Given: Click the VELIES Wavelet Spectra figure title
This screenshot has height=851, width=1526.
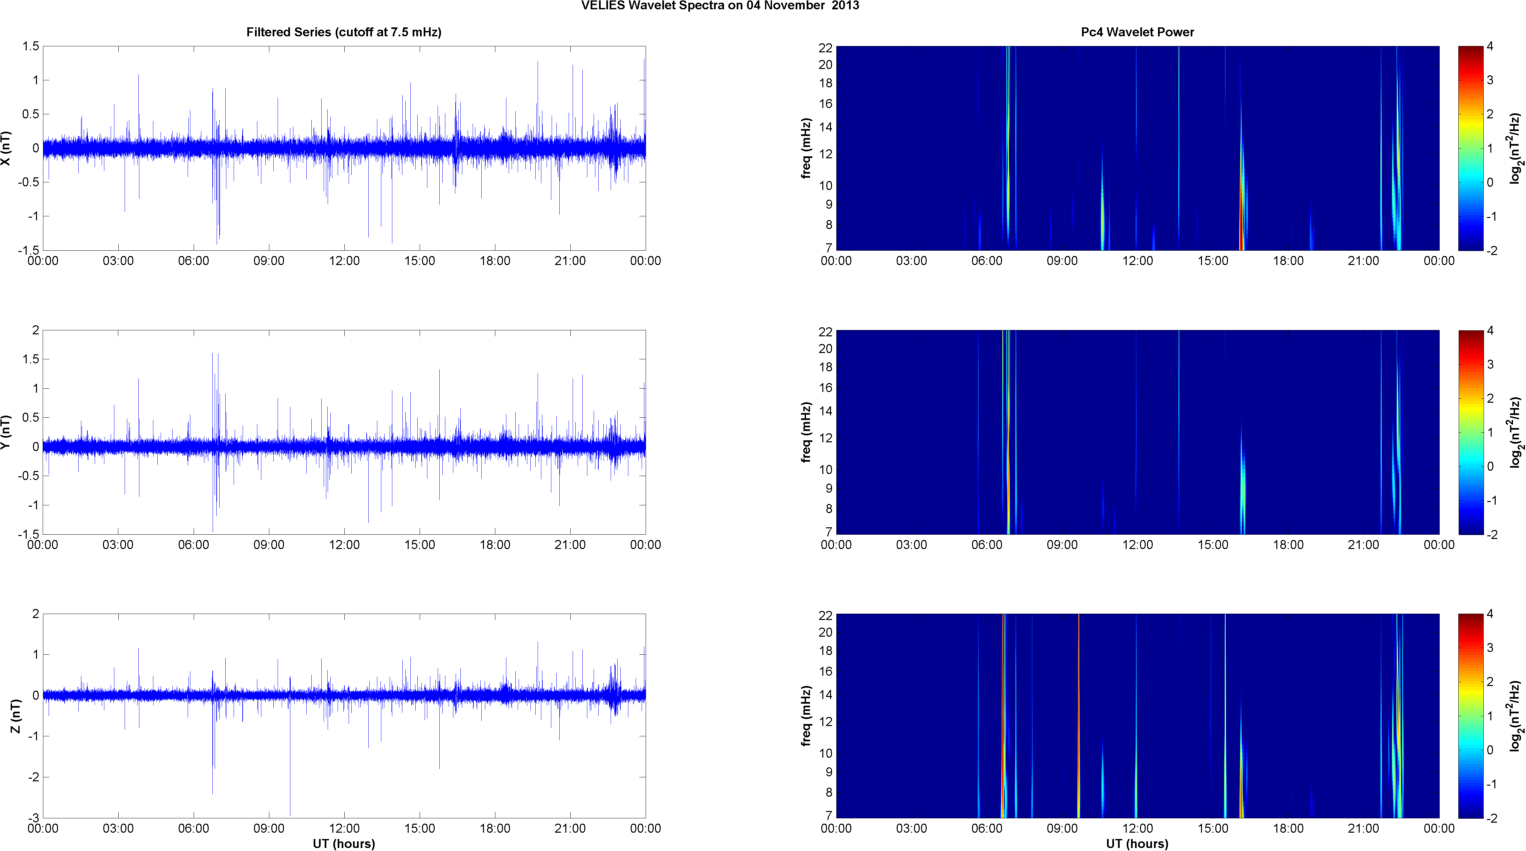Looking at the screenshot, I should (x=720, y=6).
